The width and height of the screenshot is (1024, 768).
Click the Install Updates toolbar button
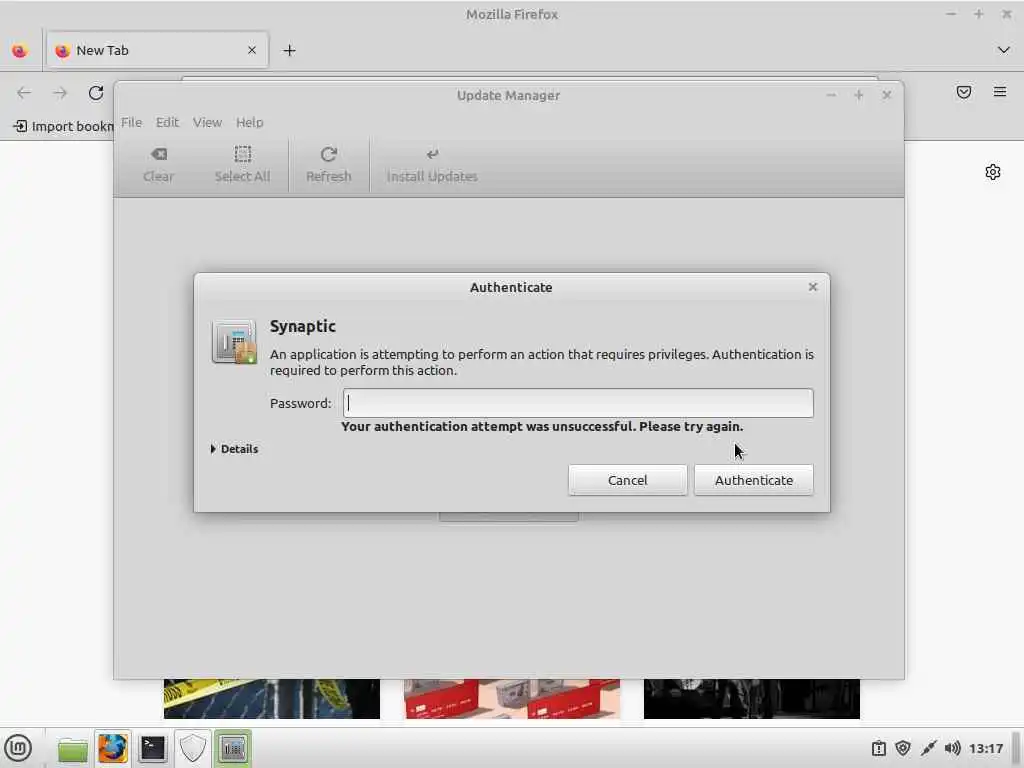432,165
